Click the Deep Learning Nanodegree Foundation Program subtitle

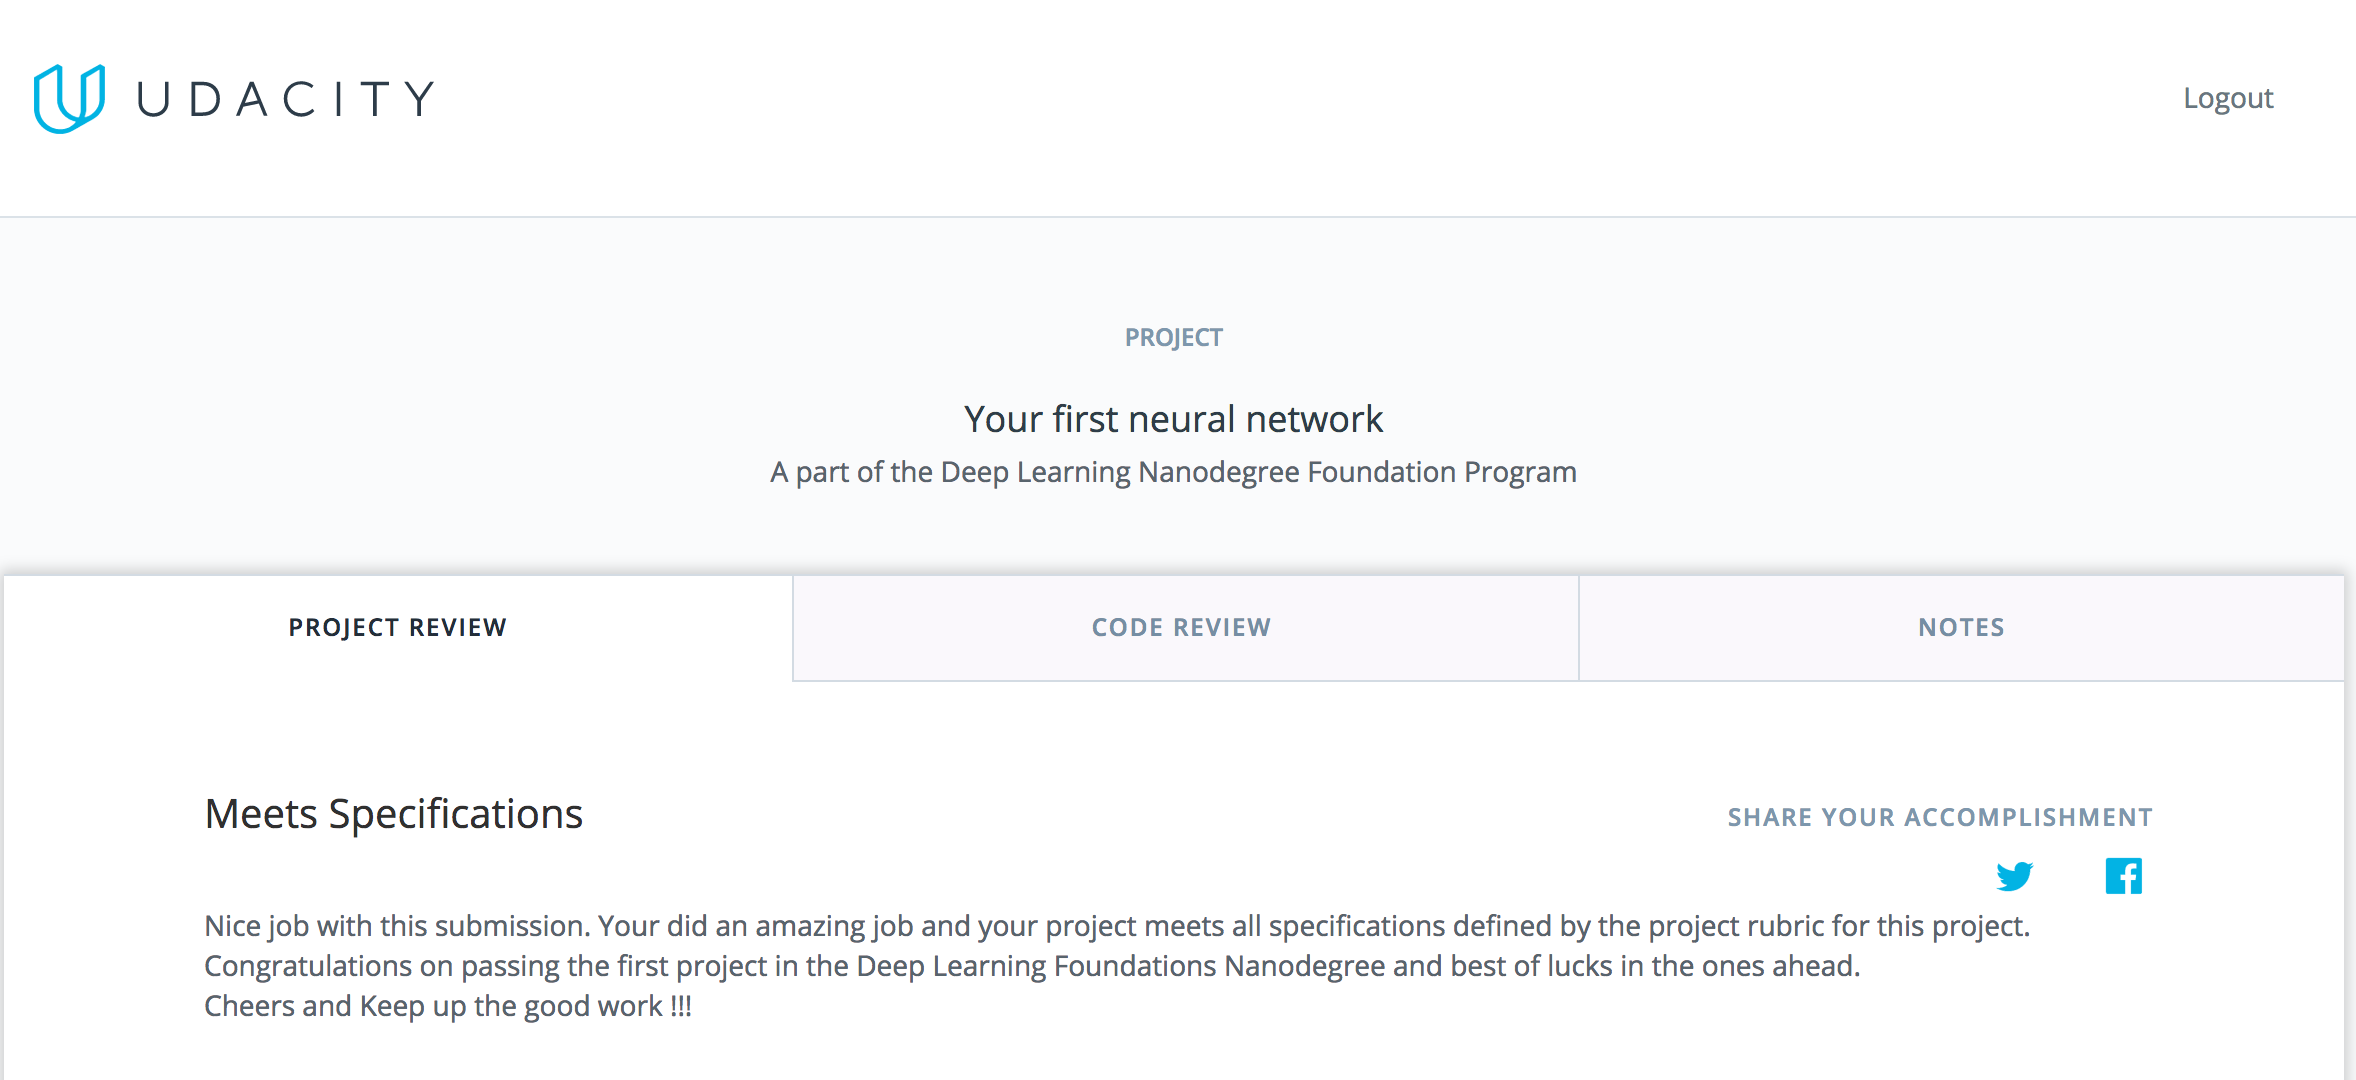pos(1173,472)
